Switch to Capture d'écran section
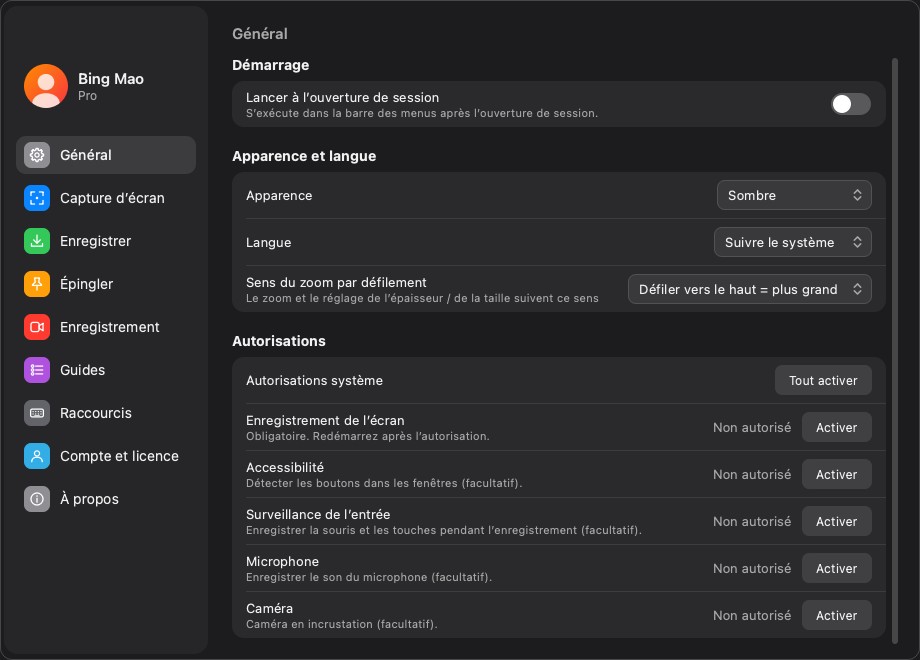This screenshot has height=660, width=920. click(x=112, y=198)
